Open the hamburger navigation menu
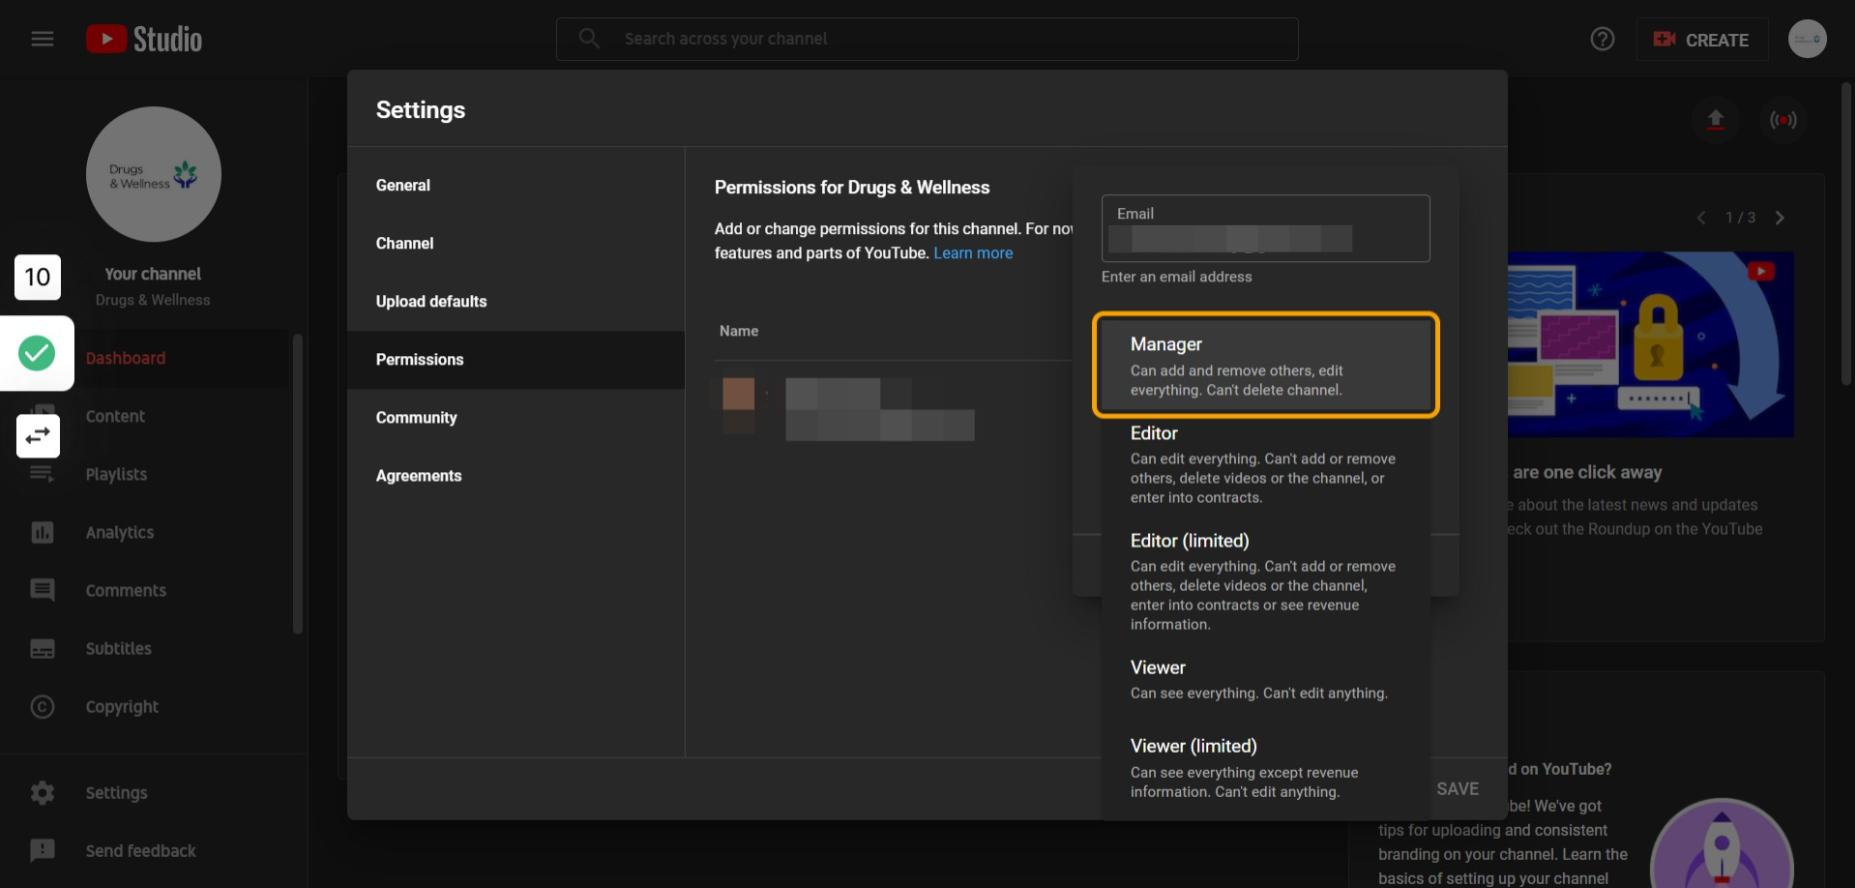 pyautogui.click(x=42, y=39)
